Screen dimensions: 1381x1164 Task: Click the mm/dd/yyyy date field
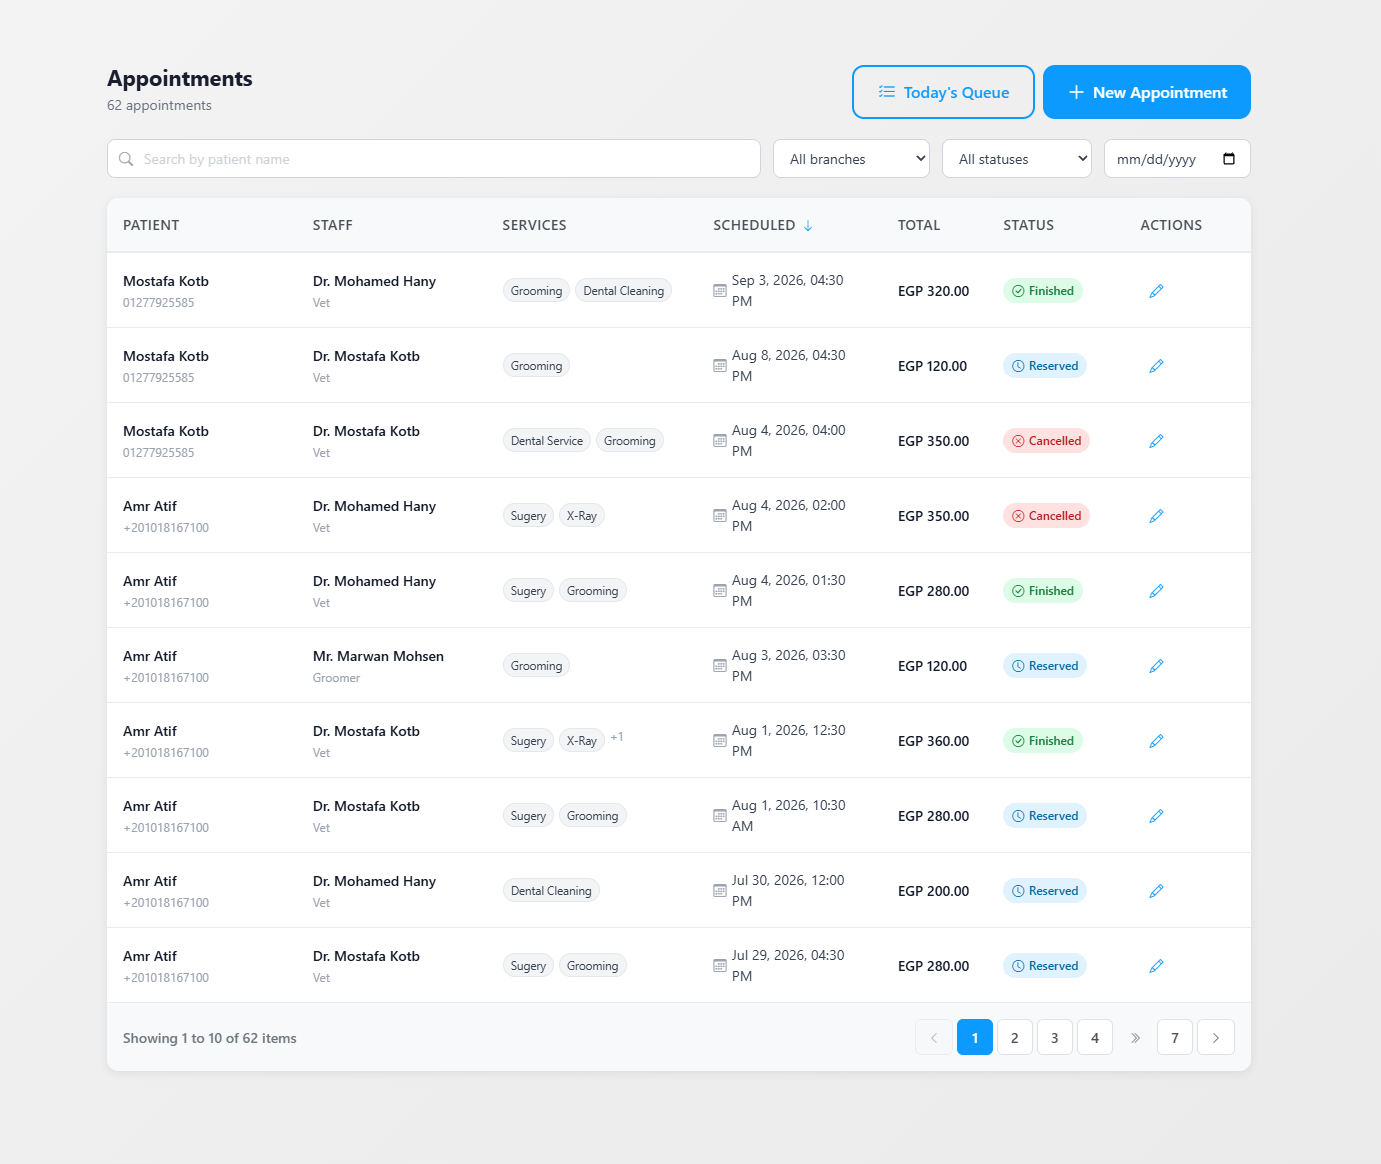pyautogui.click(x=1177, y=159)
